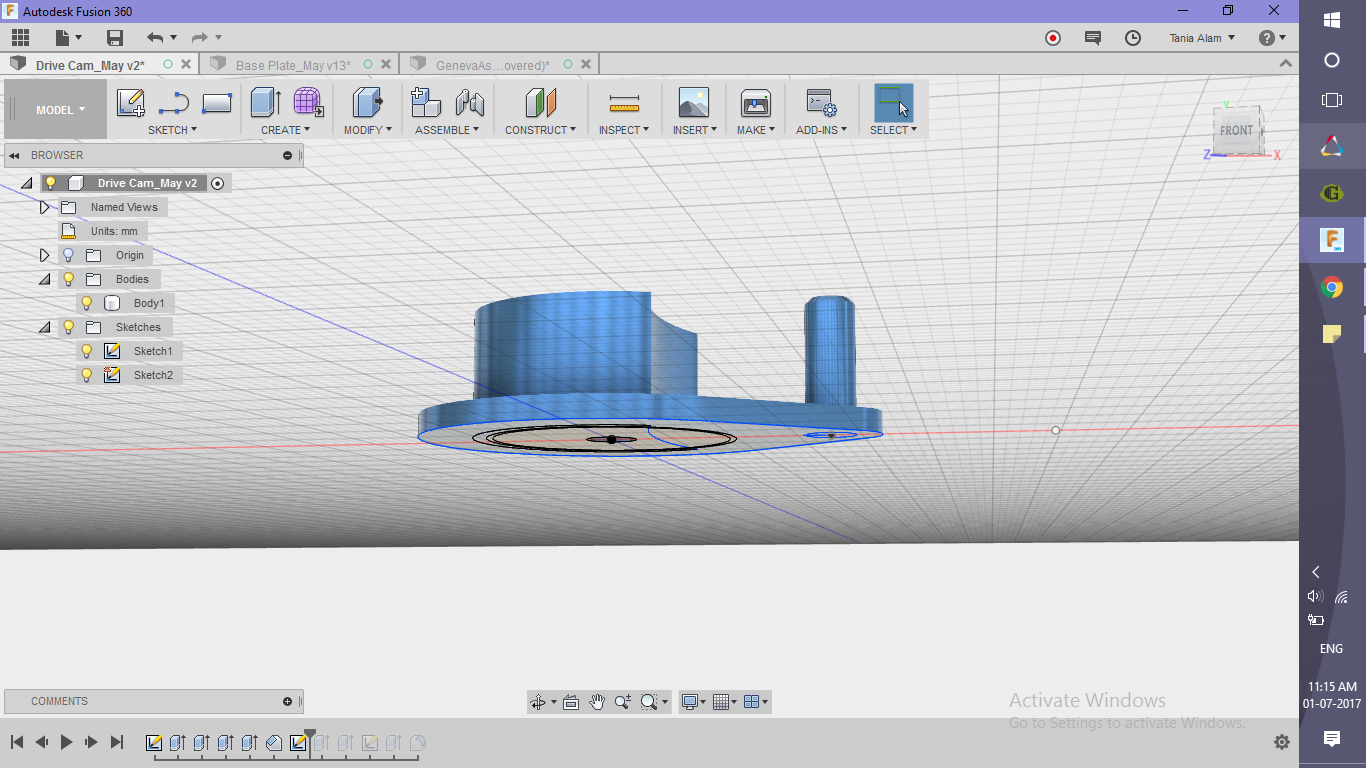This screenshot has width=1366, height=768.
Task: Activate the Extrude tool
Action: 265,103
